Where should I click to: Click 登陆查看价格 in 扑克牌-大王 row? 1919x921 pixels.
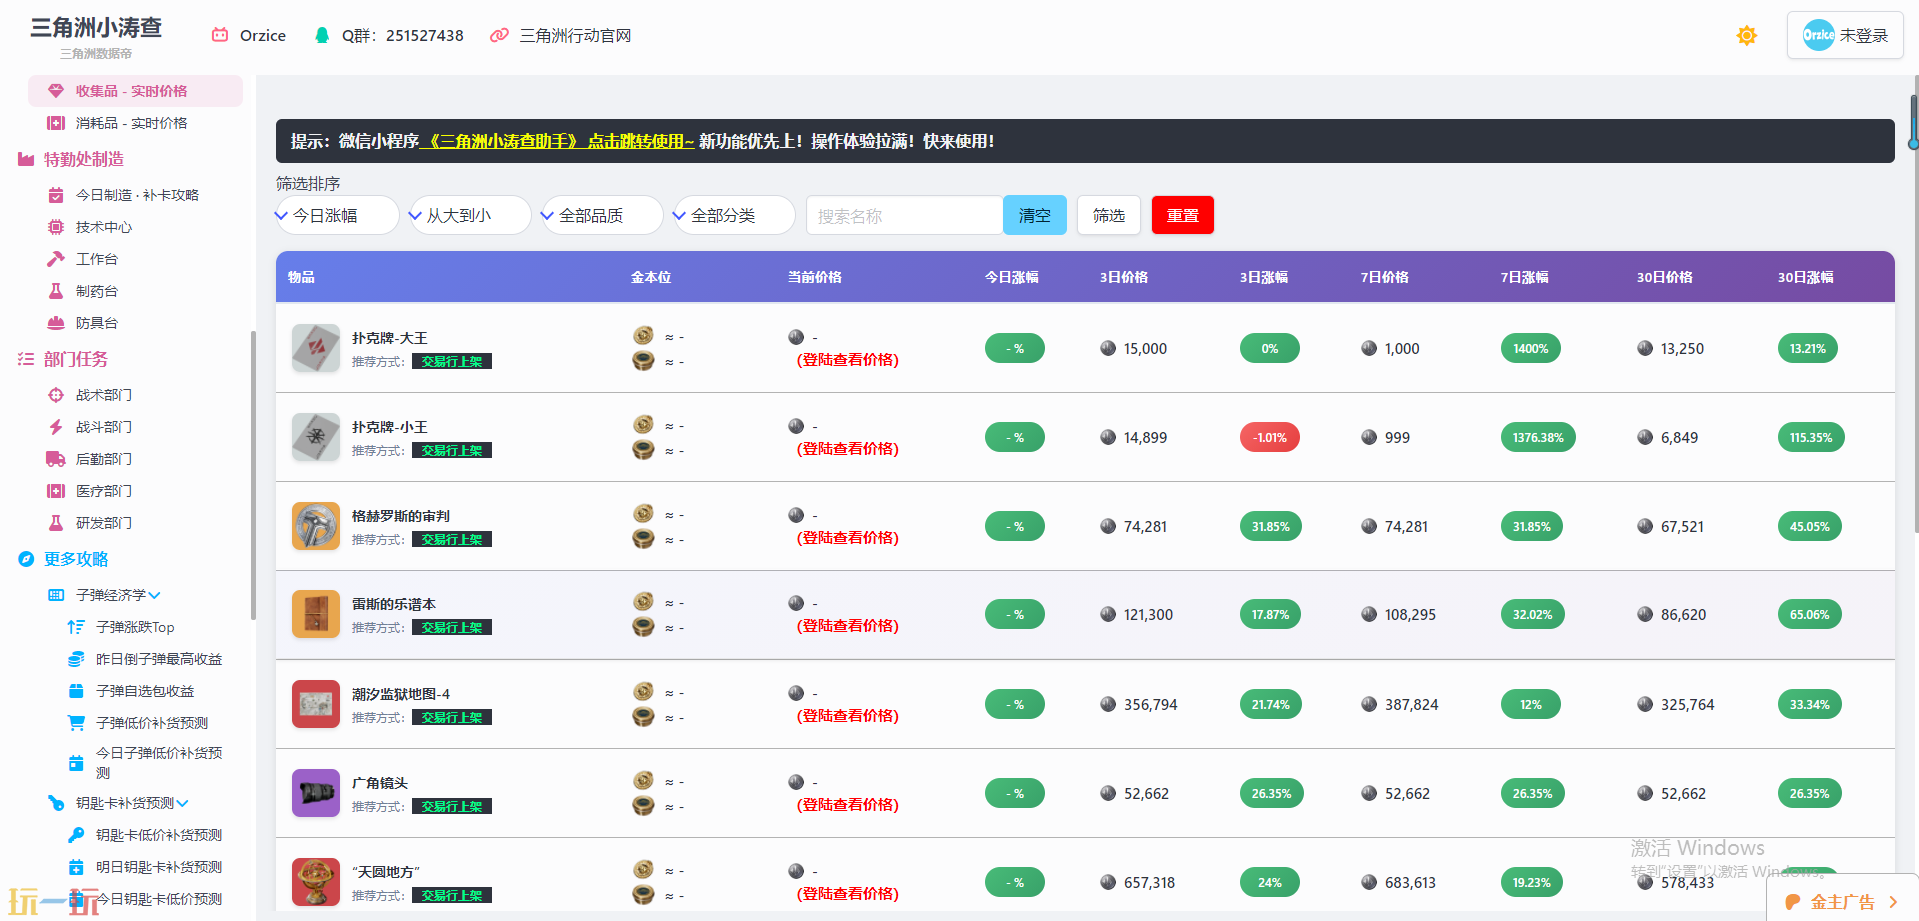click(848, 360)
